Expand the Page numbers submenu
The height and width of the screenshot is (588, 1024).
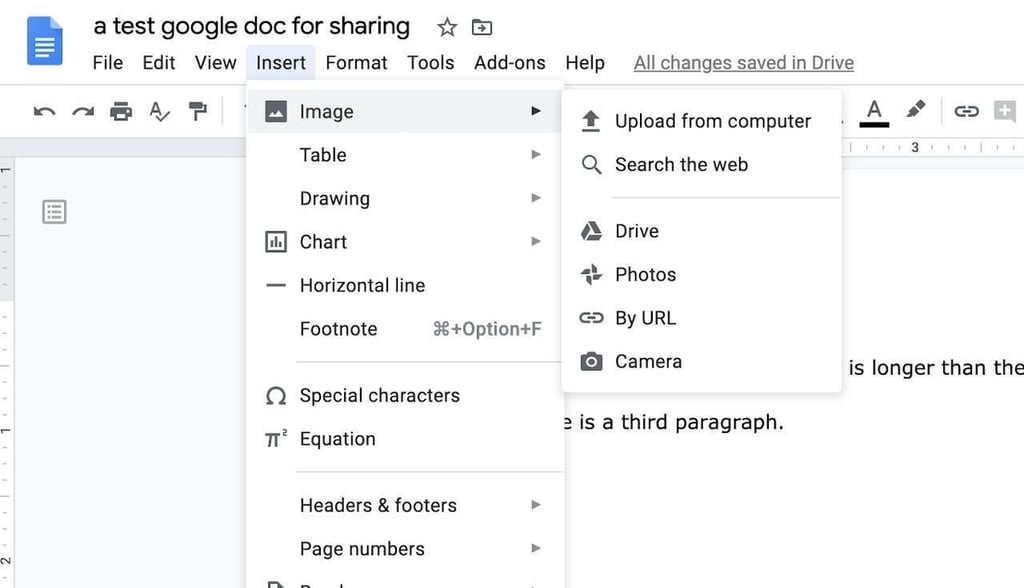pos(537,548)
